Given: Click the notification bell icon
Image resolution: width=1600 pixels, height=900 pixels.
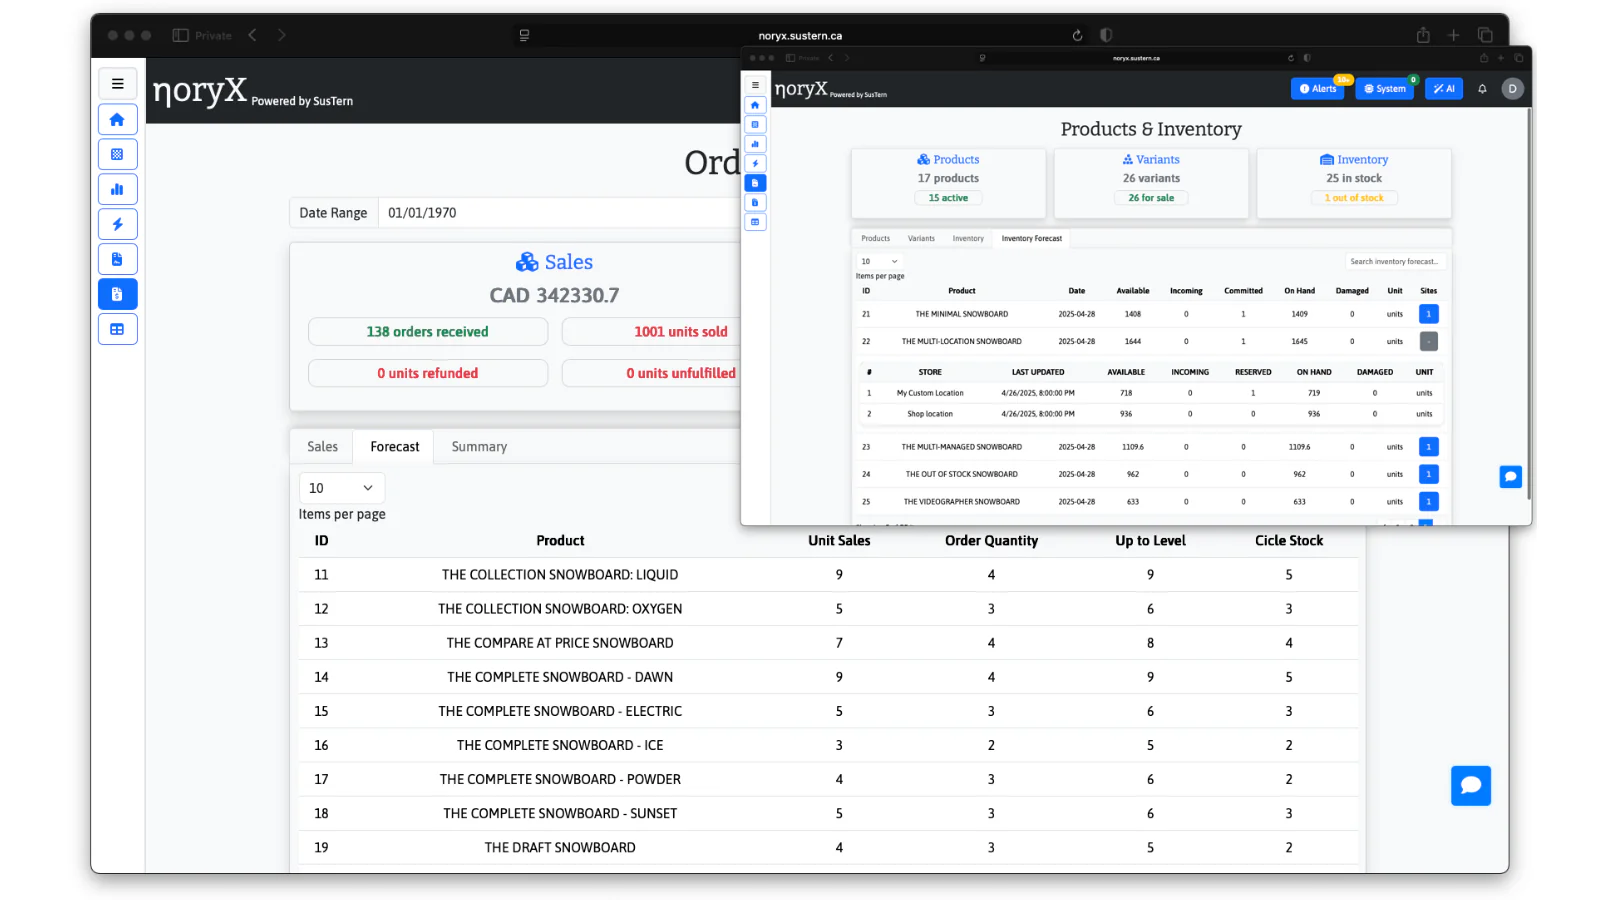Looking at the screenshot, I should coord(1482,89).
